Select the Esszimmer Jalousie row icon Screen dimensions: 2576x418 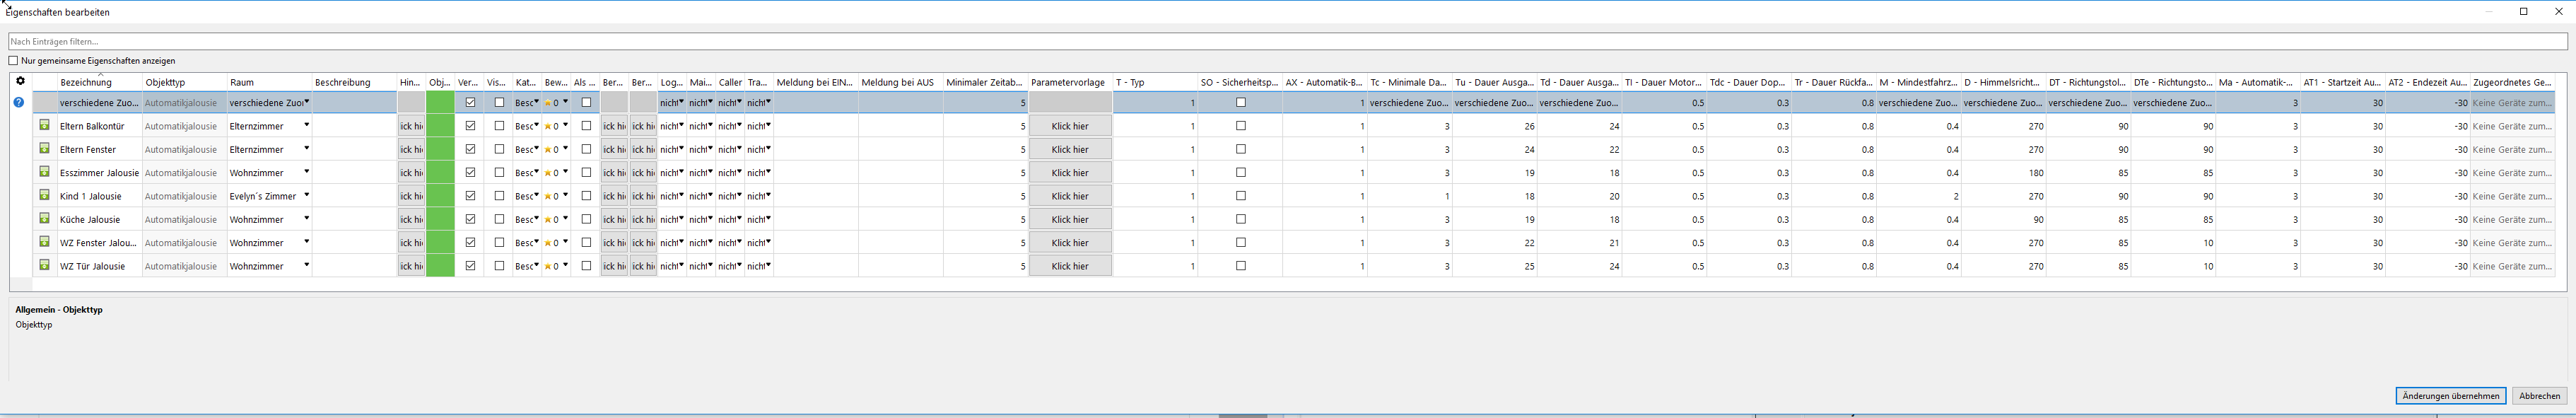pos(44,172)
